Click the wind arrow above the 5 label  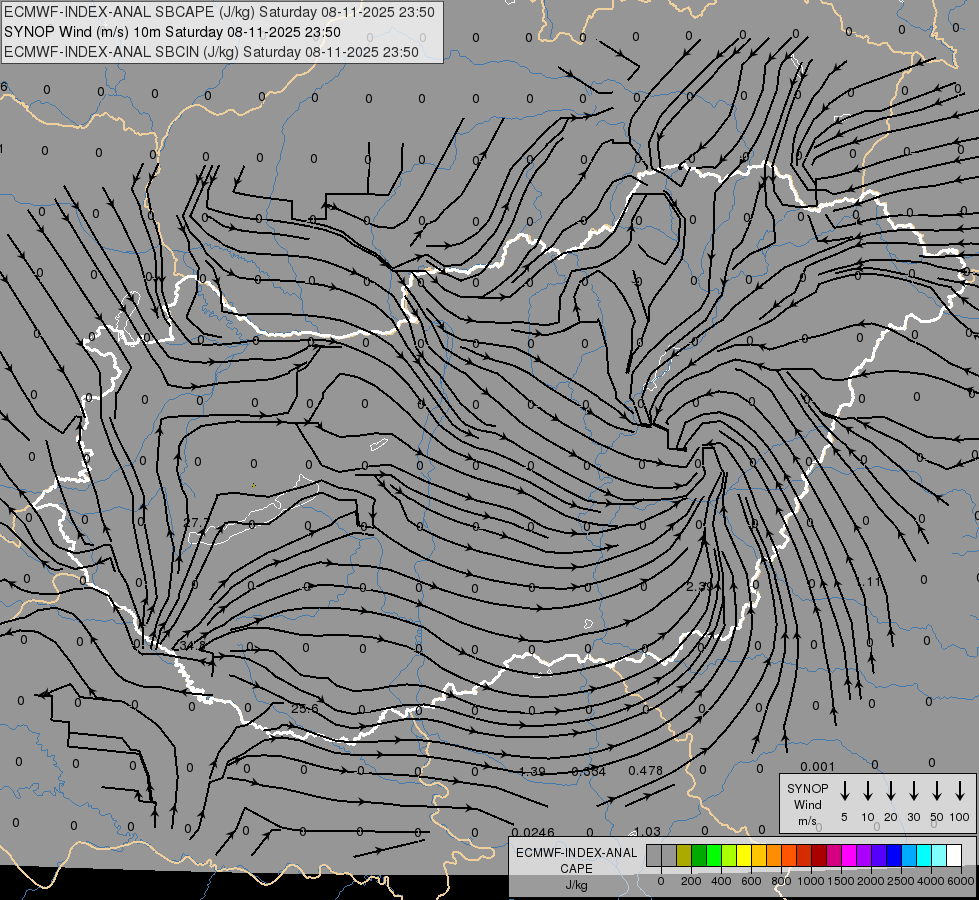point(844,791)
